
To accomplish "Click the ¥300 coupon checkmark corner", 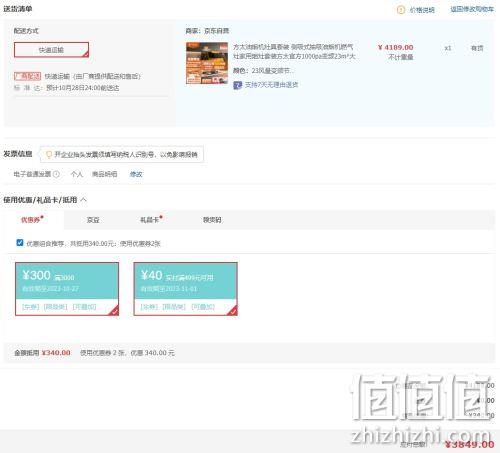I will point(114,311).
